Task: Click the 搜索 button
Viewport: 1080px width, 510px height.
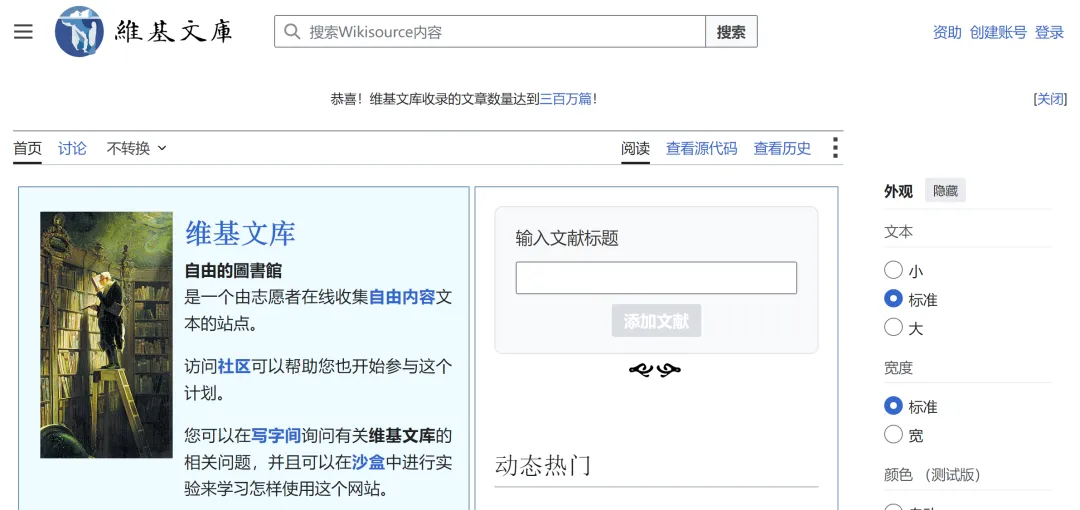Action: click(731, 32)
